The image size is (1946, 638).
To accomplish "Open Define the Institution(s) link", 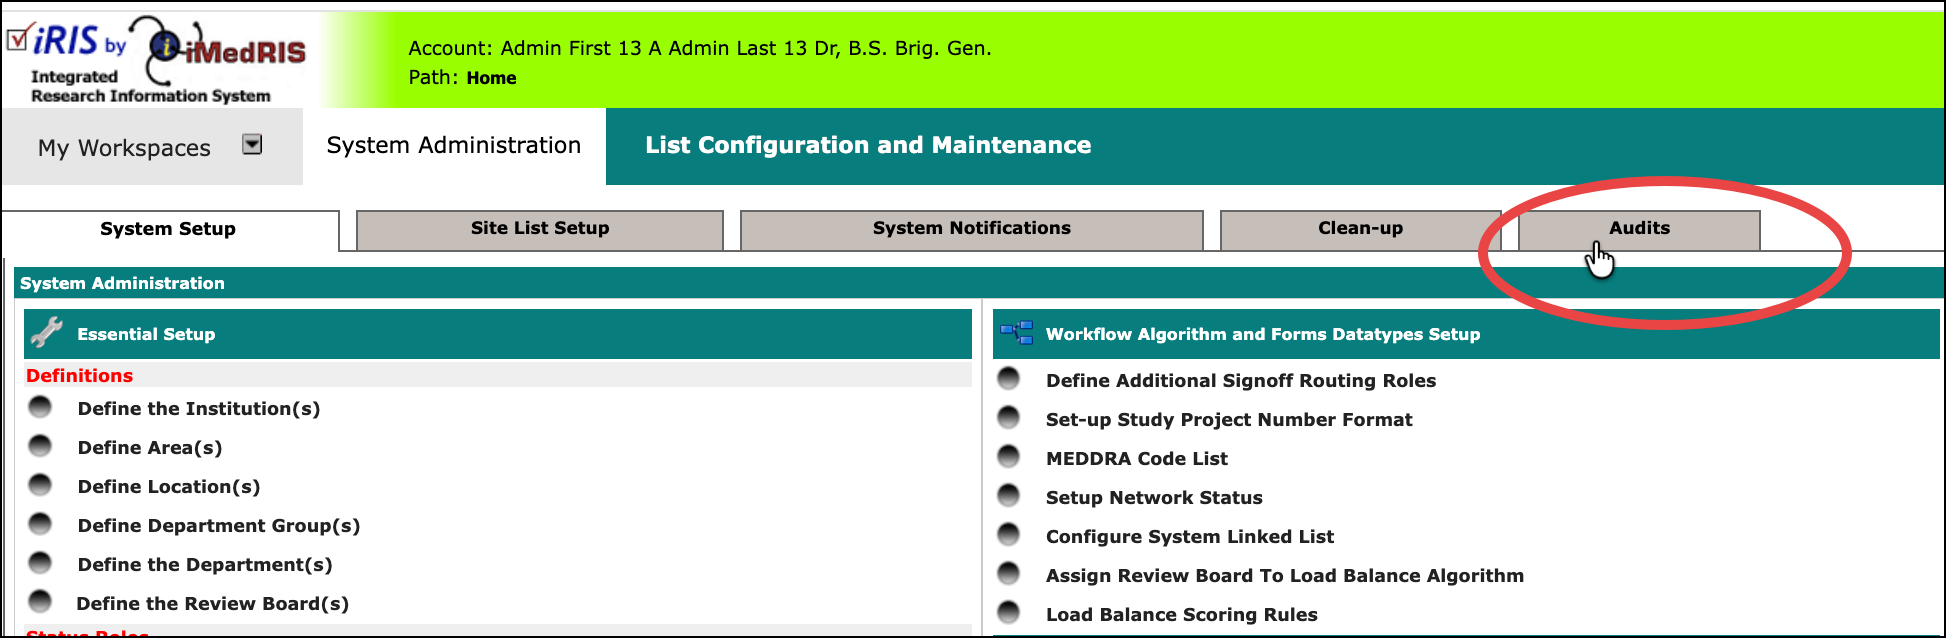I will pos(199,409).
